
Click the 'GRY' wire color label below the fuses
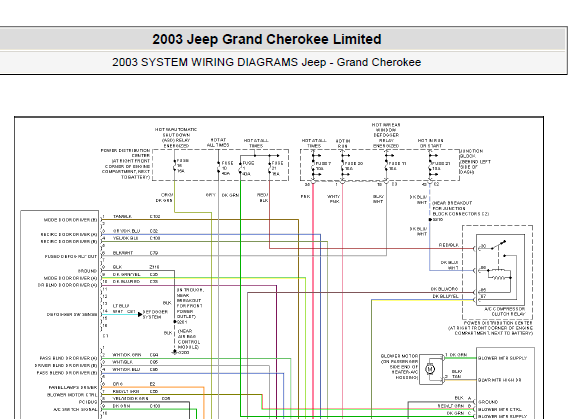tap(210, 195)
